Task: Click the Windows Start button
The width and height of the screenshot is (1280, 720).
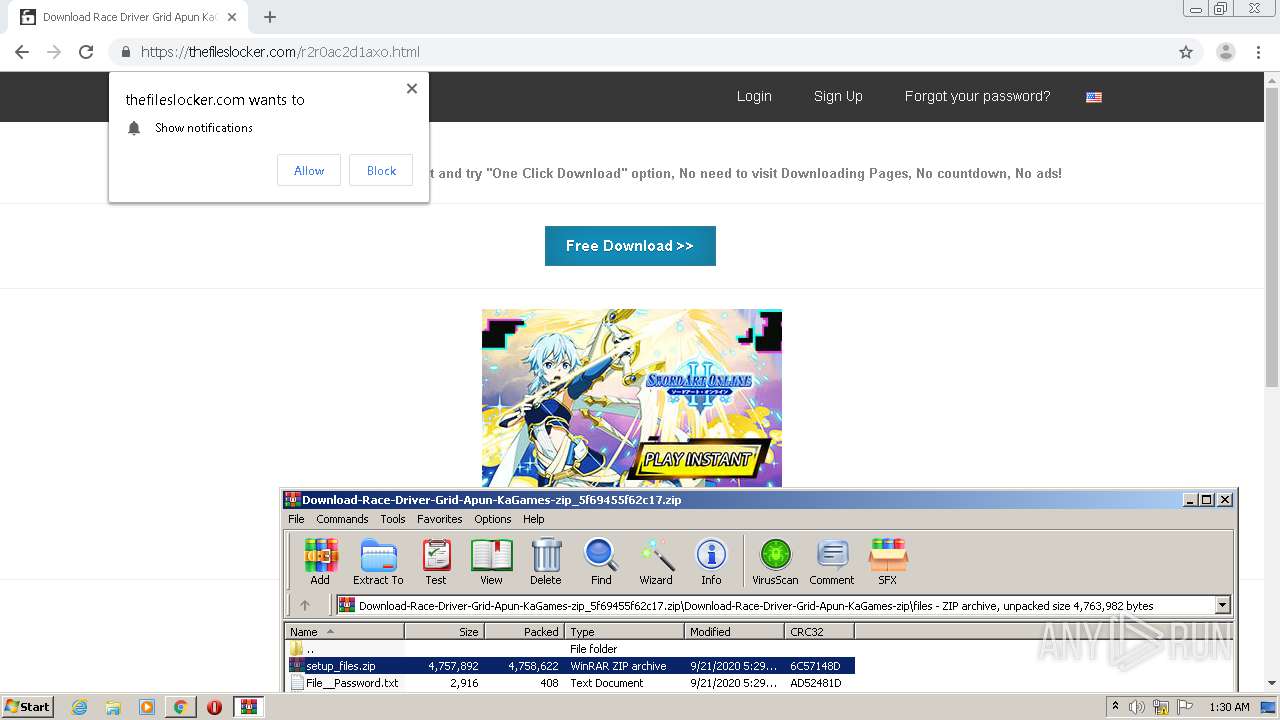Action: pyautogui.click(x=27, y=707)
